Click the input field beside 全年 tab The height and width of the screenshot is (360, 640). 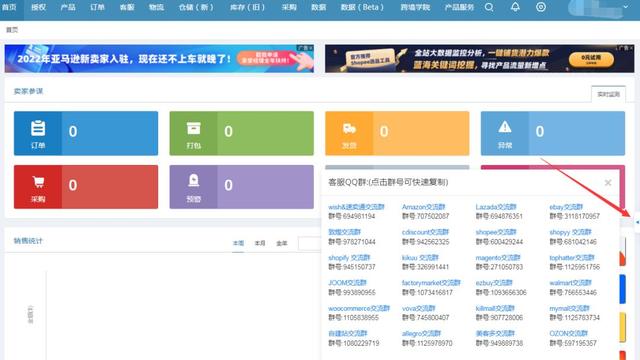[309, 243]
